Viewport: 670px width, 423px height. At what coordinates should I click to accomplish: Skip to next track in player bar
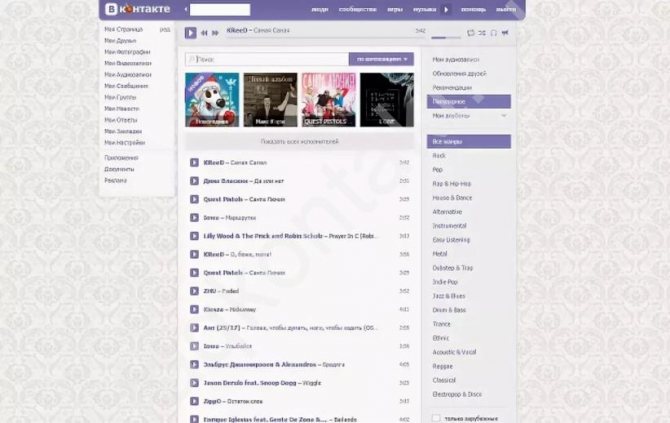click(x=215, y=33)
